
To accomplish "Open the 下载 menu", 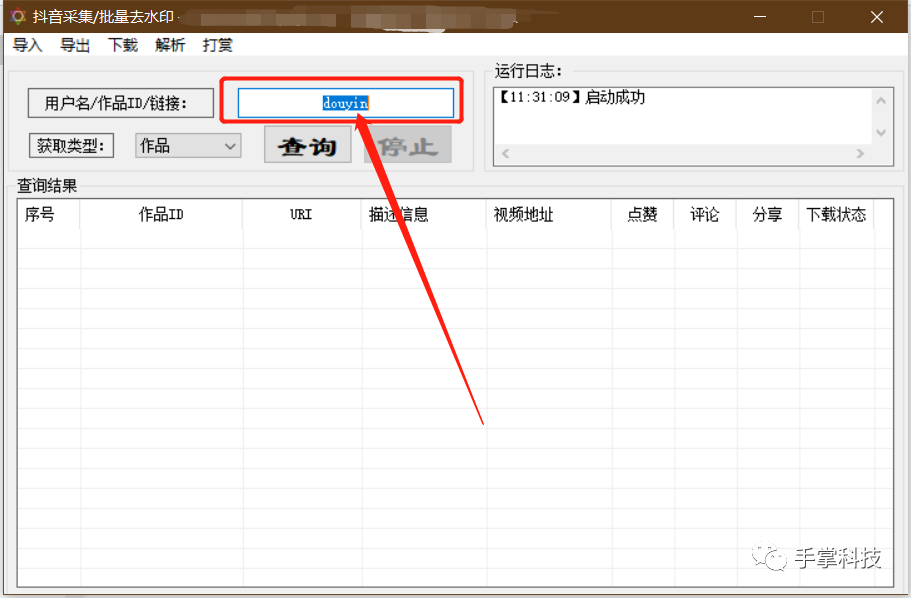I will point(123,45).
